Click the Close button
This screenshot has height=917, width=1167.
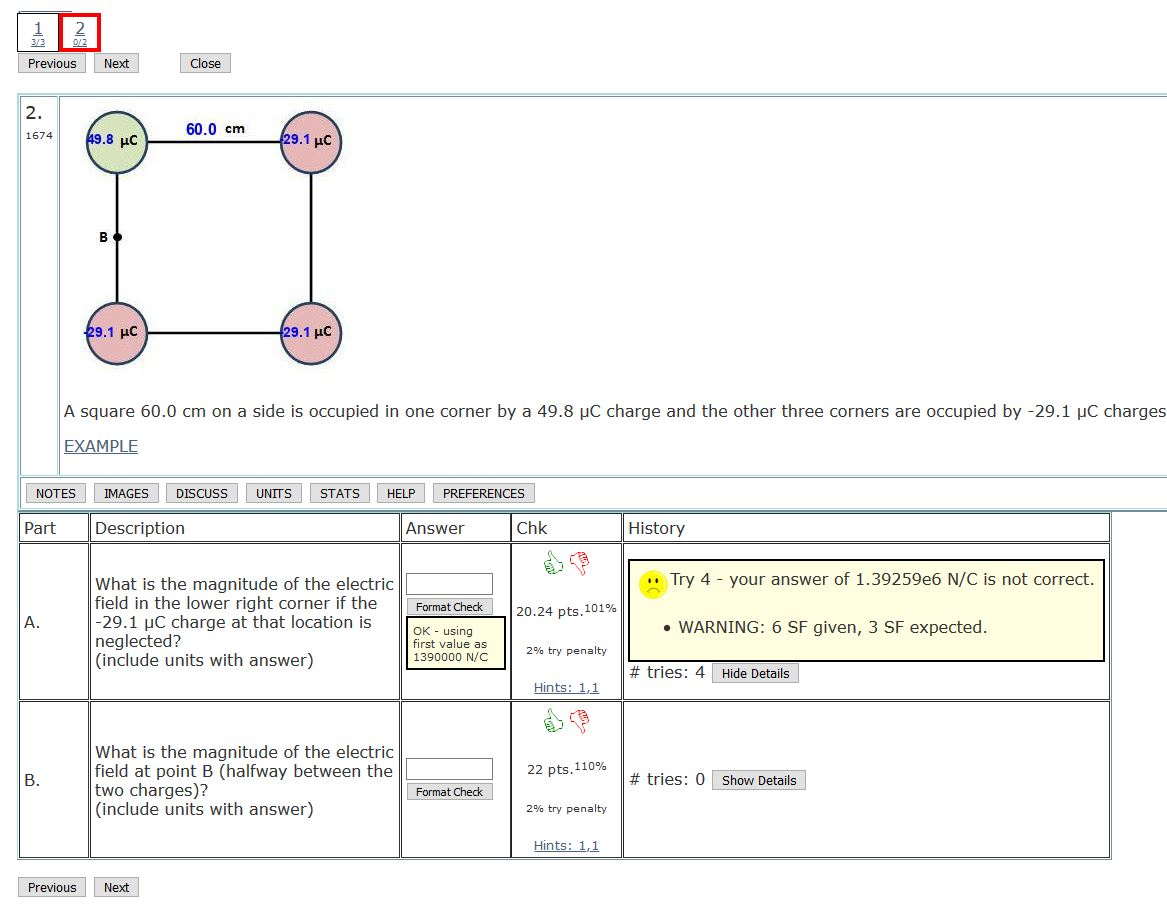coord(205,63)
